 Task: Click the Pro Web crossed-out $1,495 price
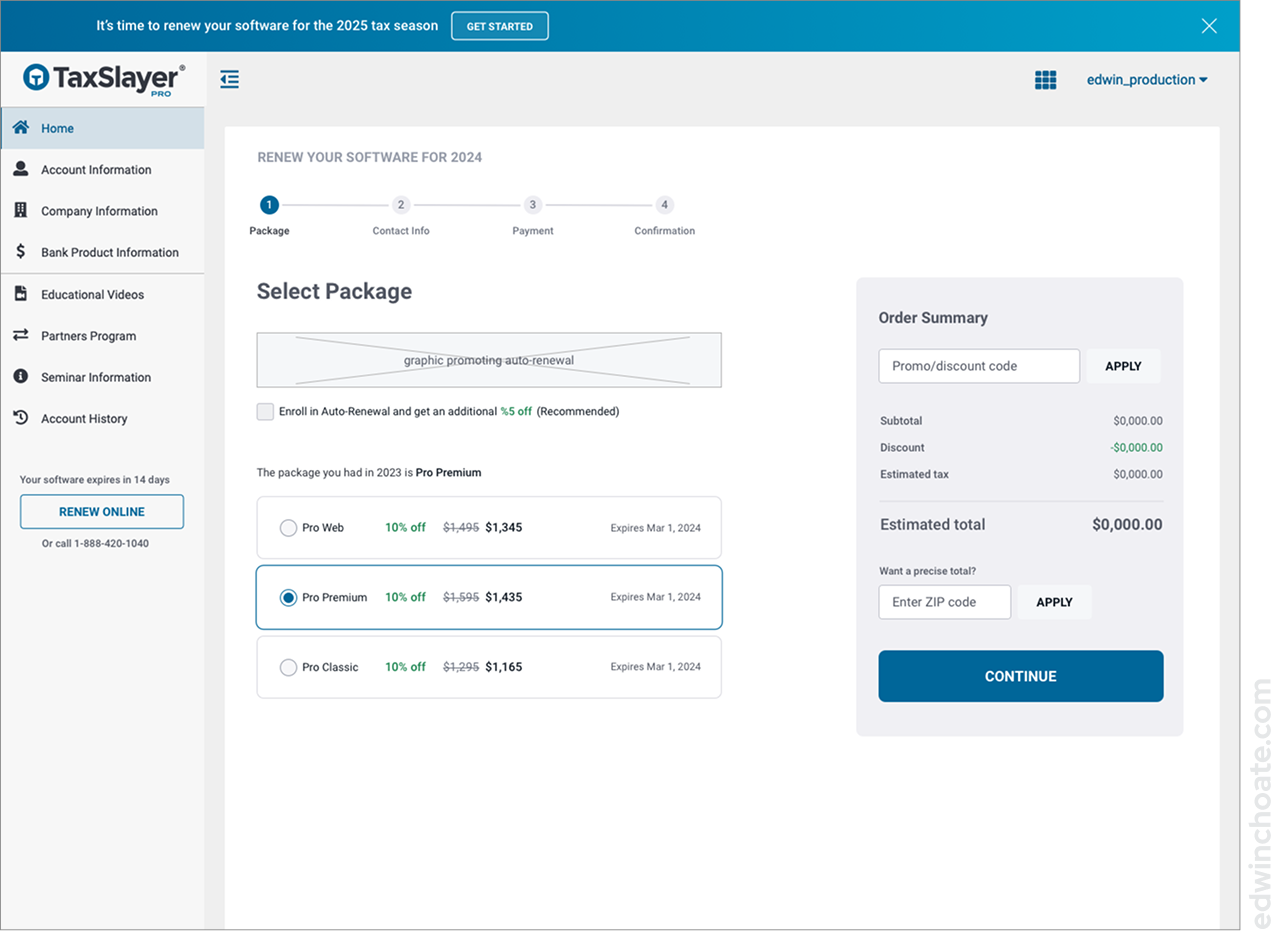461,527
